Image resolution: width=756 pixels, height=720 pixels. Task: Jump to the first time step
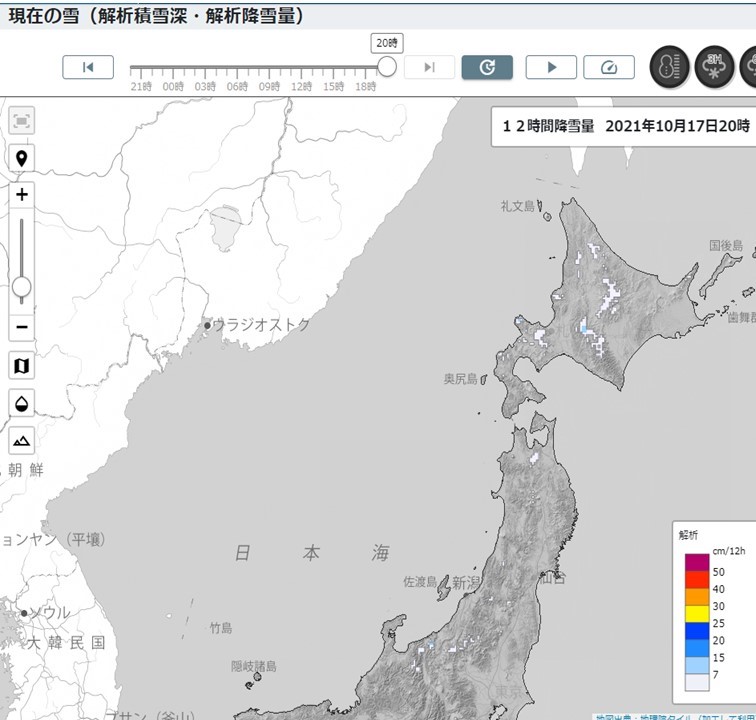88,67
